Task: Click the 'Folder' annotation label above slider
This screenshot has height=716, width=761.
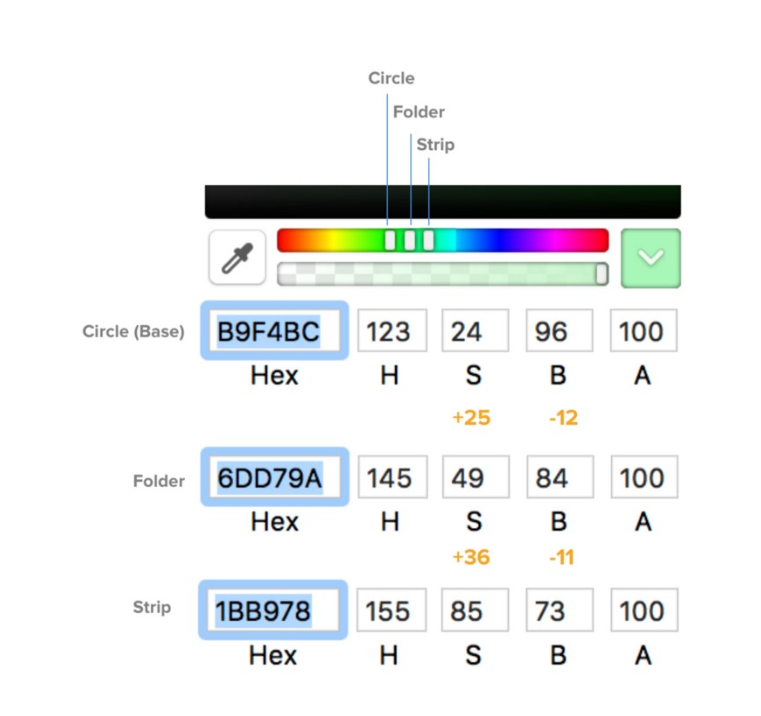Action: (418, 112)
